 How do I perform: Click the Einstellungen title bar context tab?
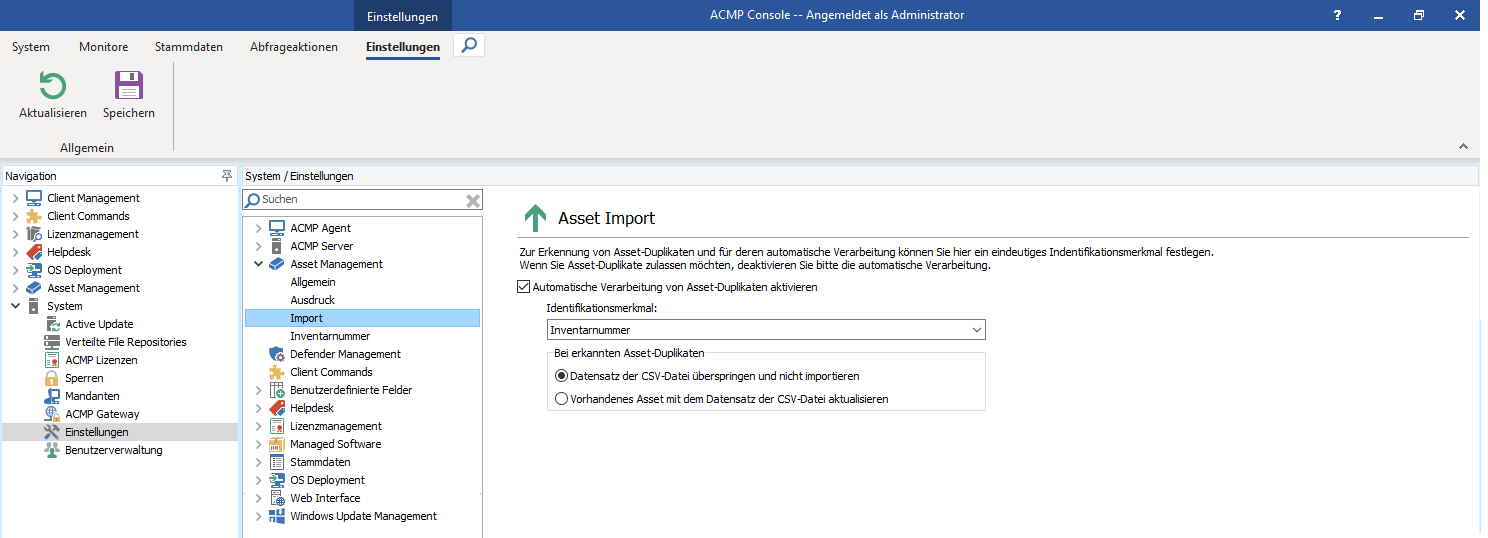pyautogui.click(x=402, y=16)
